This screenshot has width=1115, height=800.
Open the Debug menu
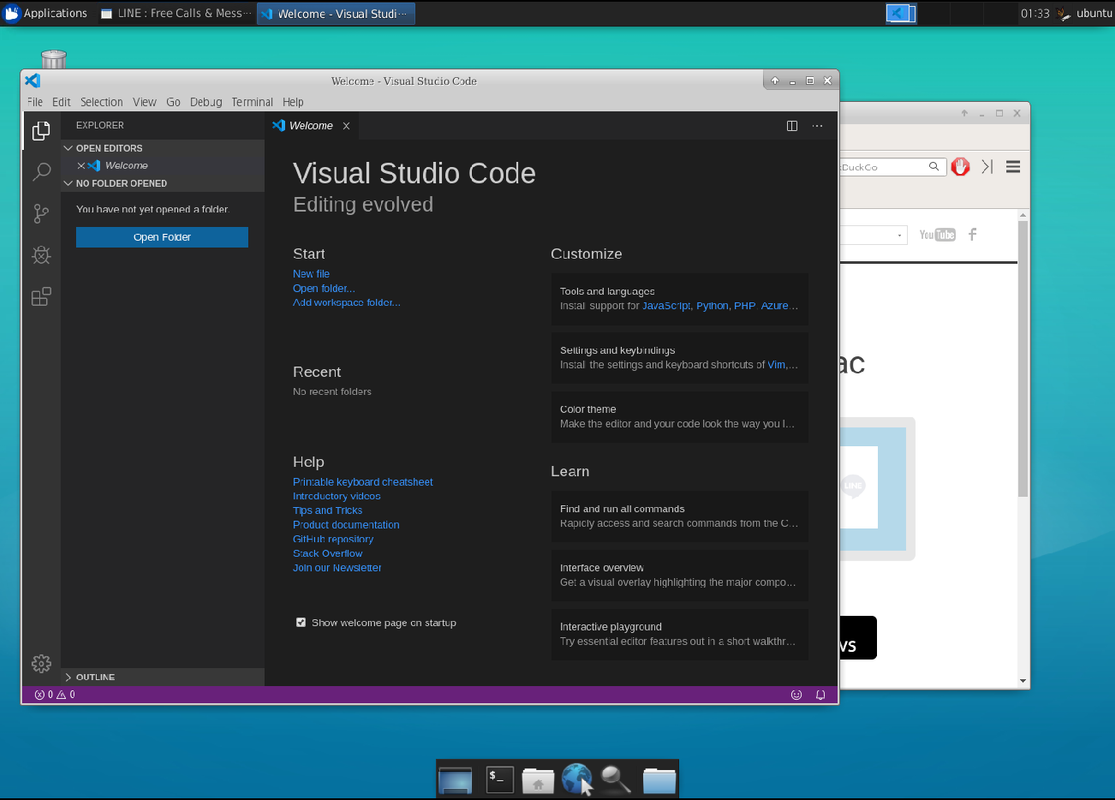206,102
